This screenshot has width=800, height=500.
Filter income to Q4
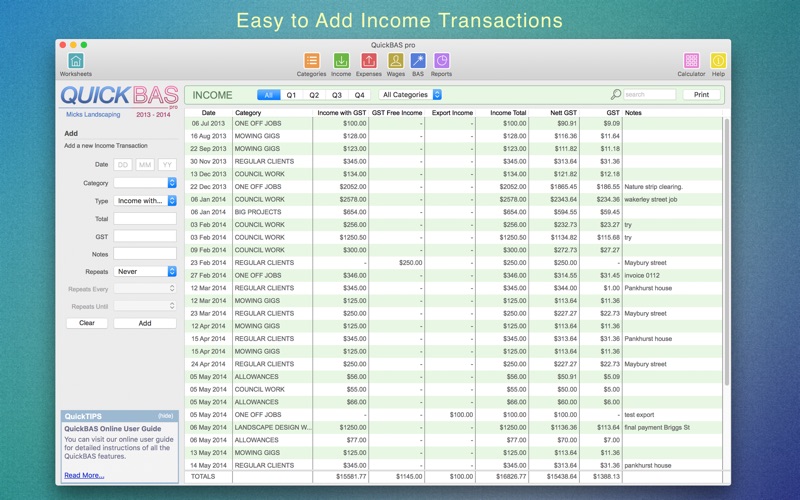coord(359,95)
